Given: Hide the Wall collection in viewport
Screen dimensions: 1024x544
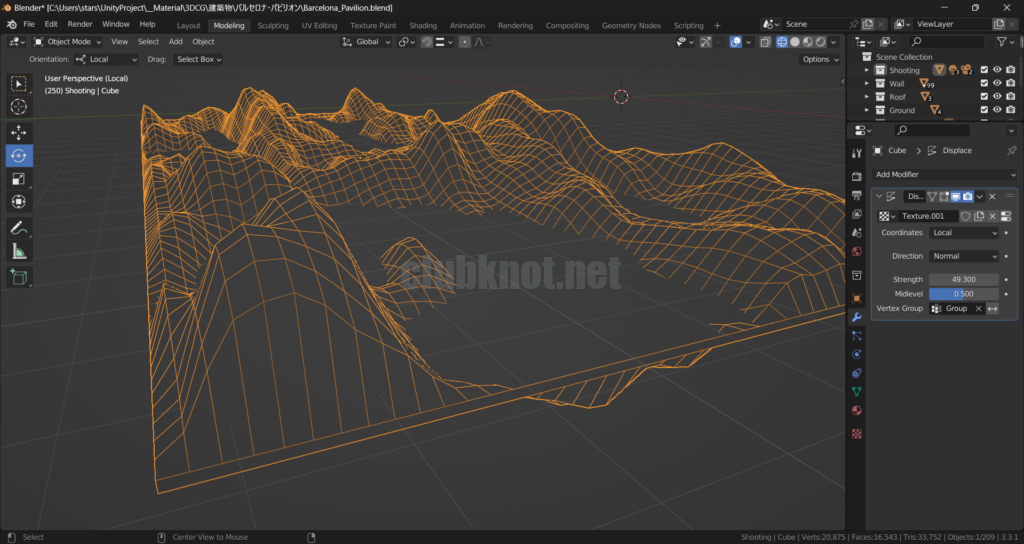Looking at the screenshot, I should point(997,84).
